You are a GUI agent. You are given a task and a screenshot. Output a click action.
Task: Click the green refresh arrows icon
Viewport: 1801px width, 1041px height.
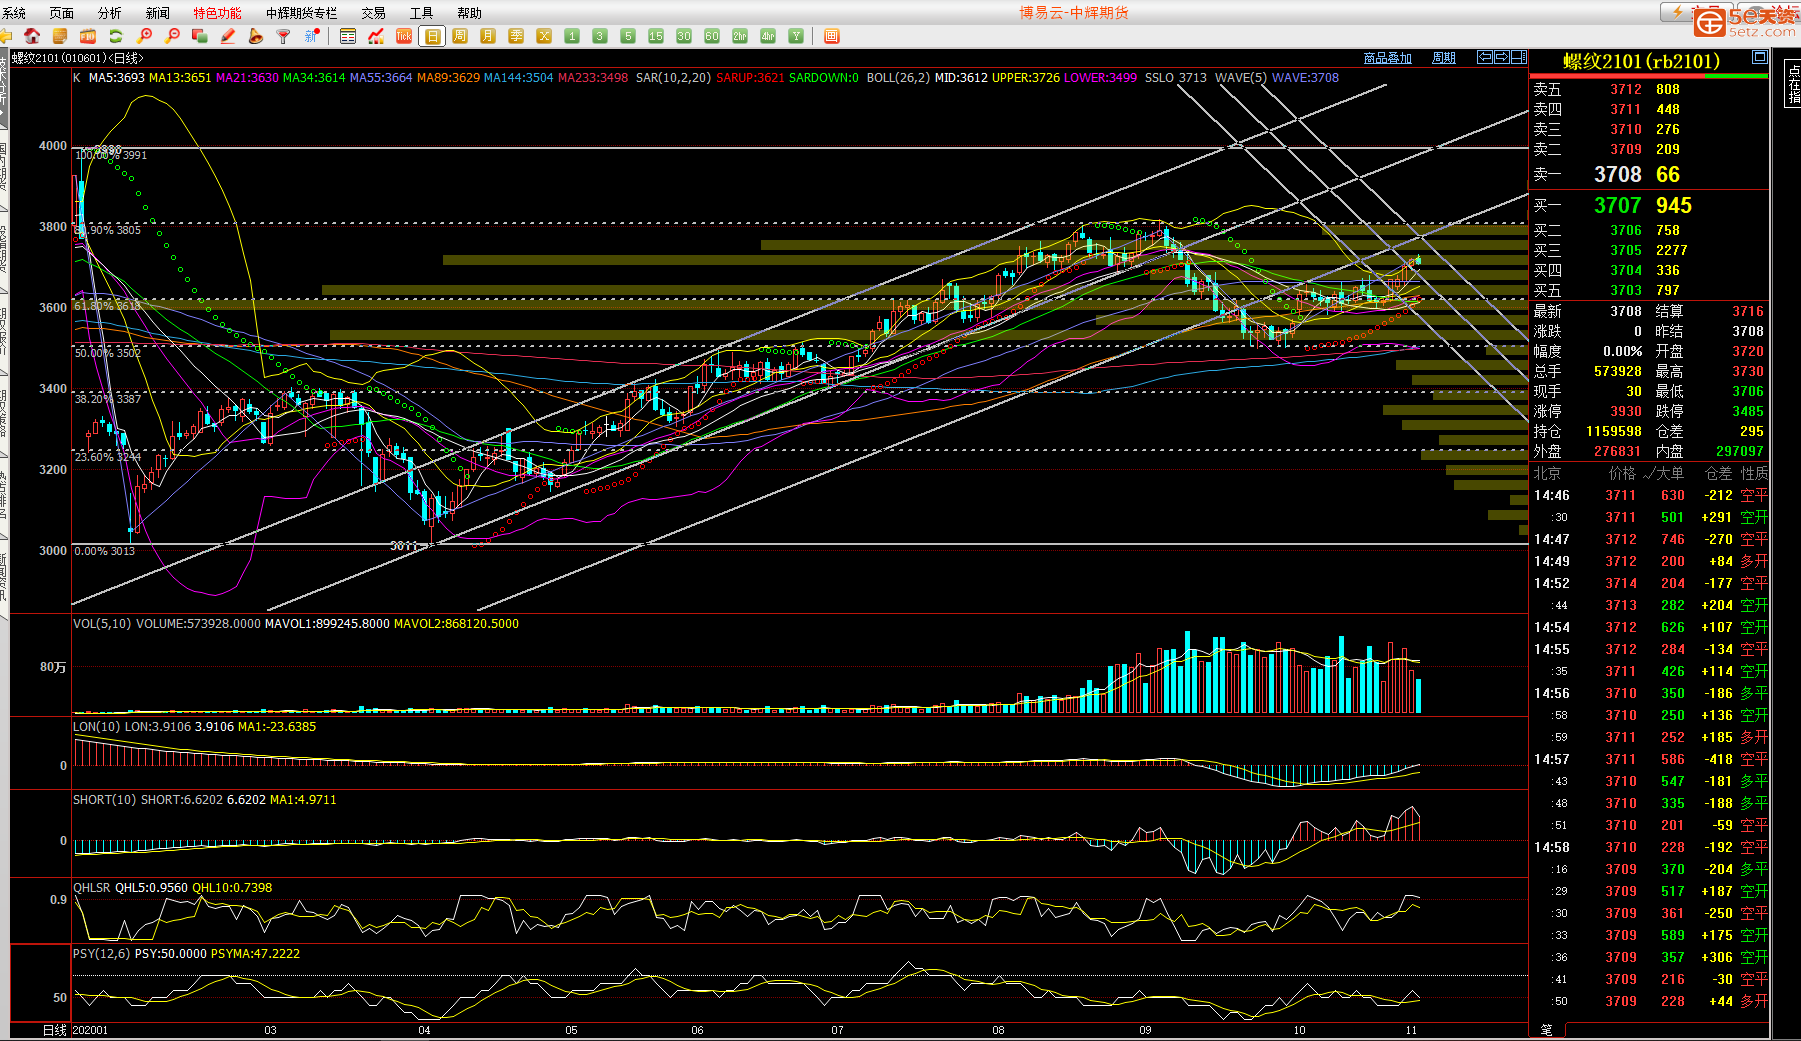pos(116,36)
